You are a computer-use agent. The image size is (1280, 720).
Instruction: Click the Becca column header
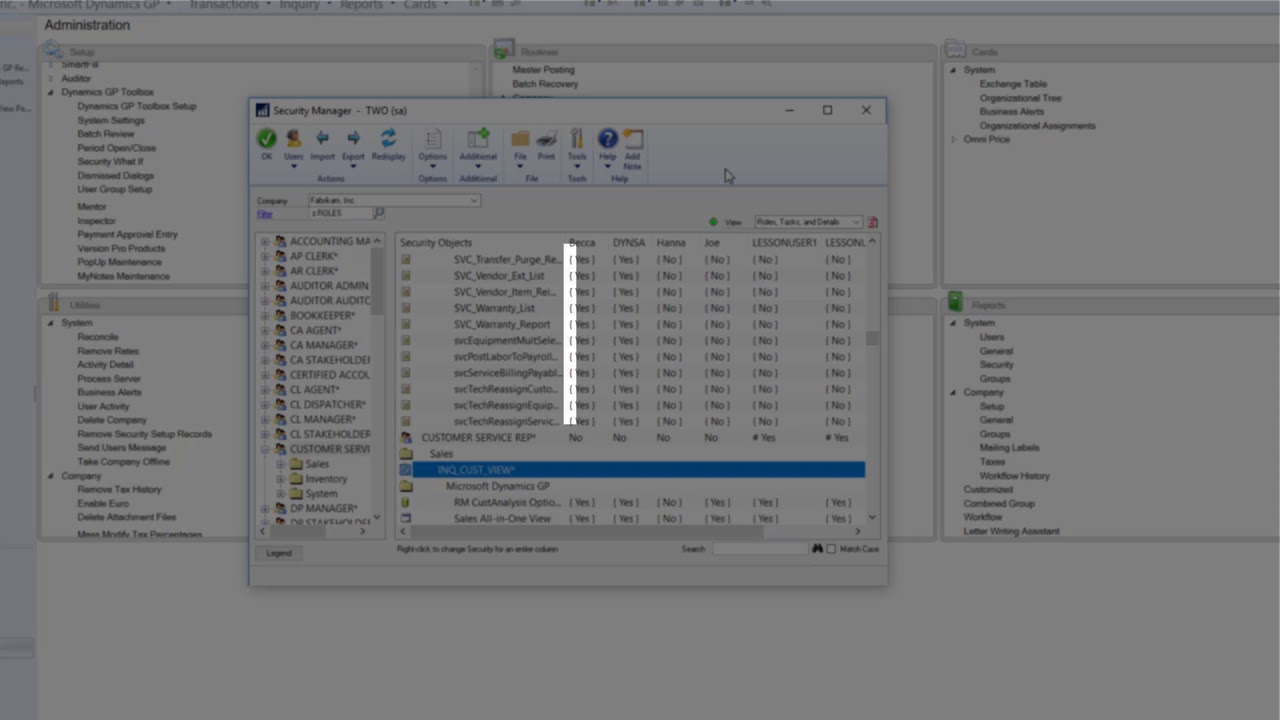582,242
